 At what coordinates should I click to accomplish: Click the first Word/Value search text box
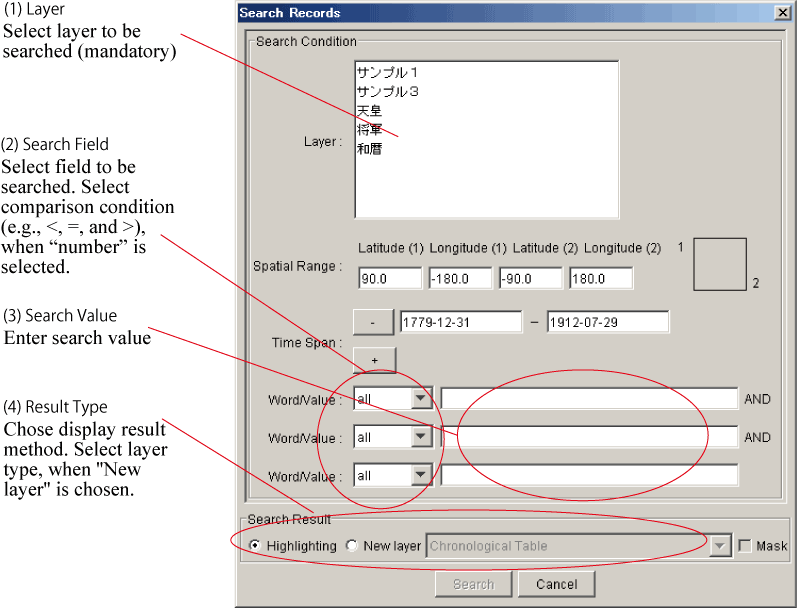tap(589, 399)
